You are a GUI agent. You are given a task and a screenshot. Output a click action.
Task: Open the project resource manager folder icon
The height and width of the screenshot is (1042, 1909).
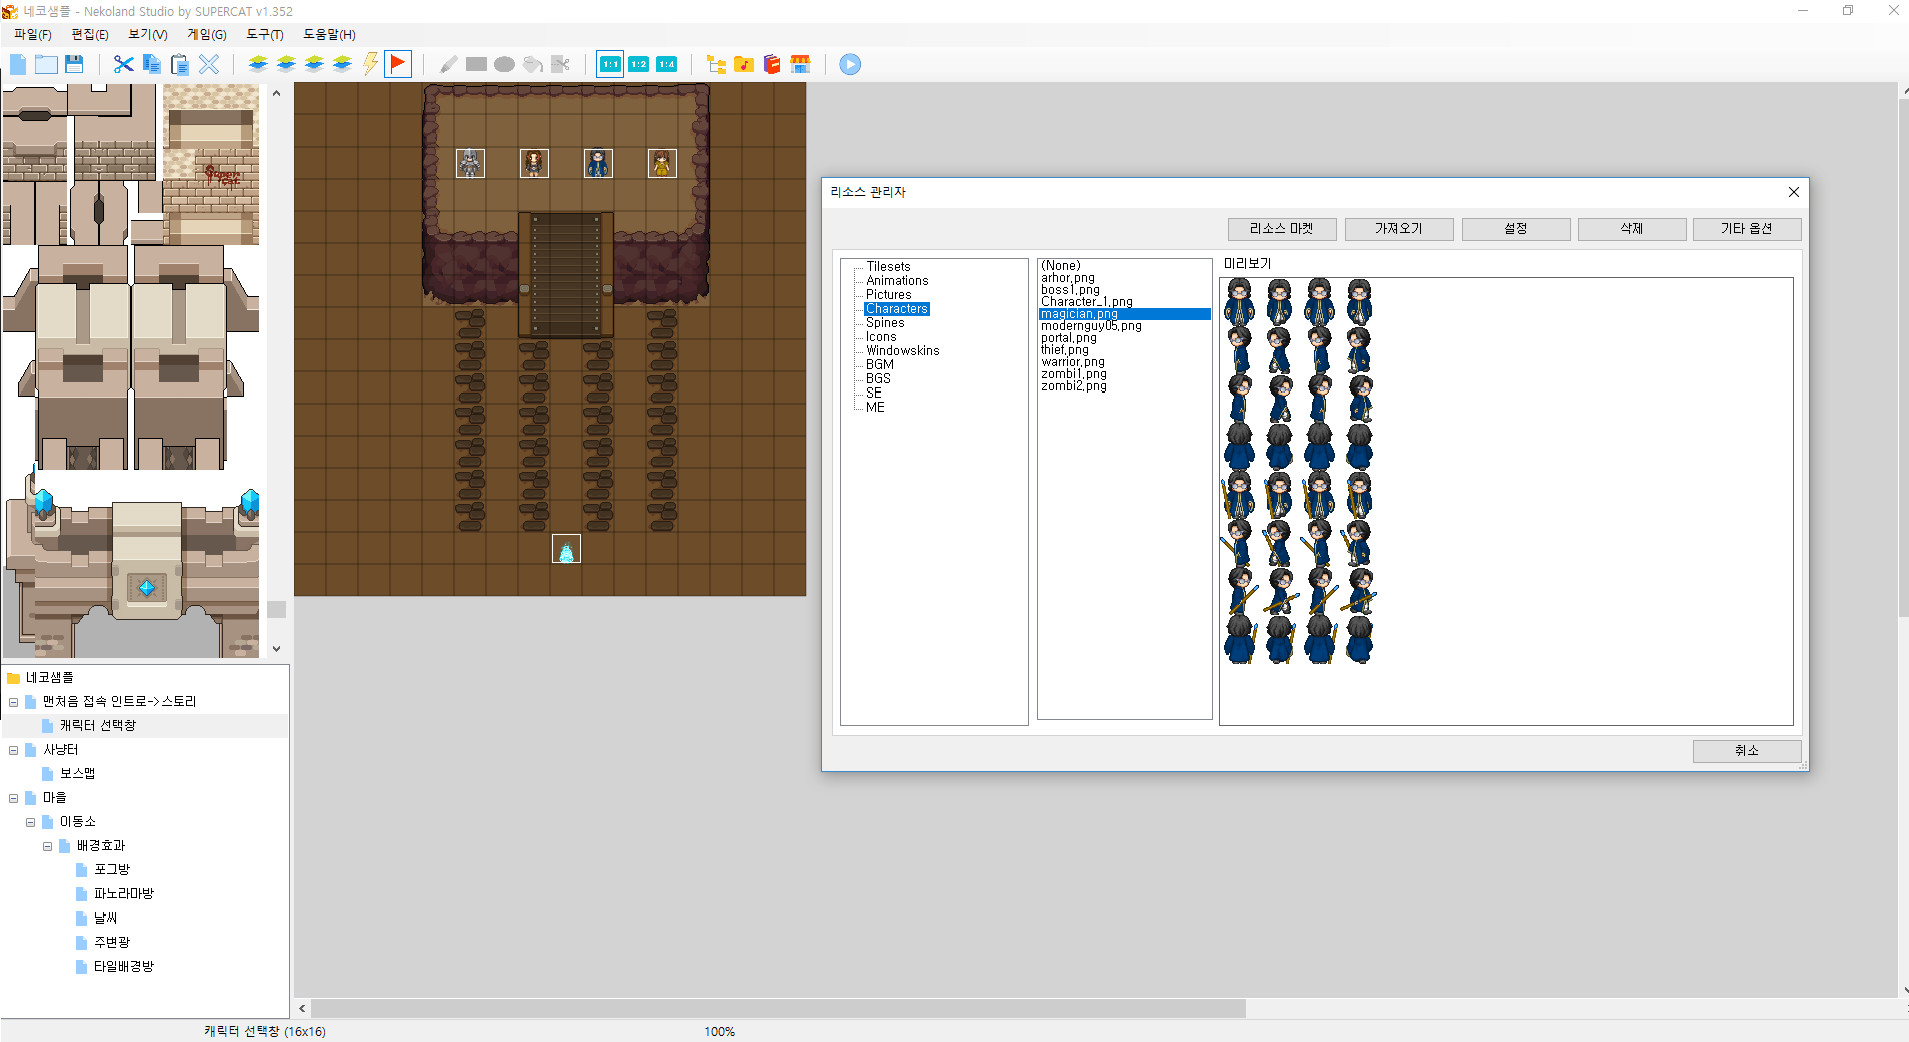pyautogui.click(x=716, y=64)
